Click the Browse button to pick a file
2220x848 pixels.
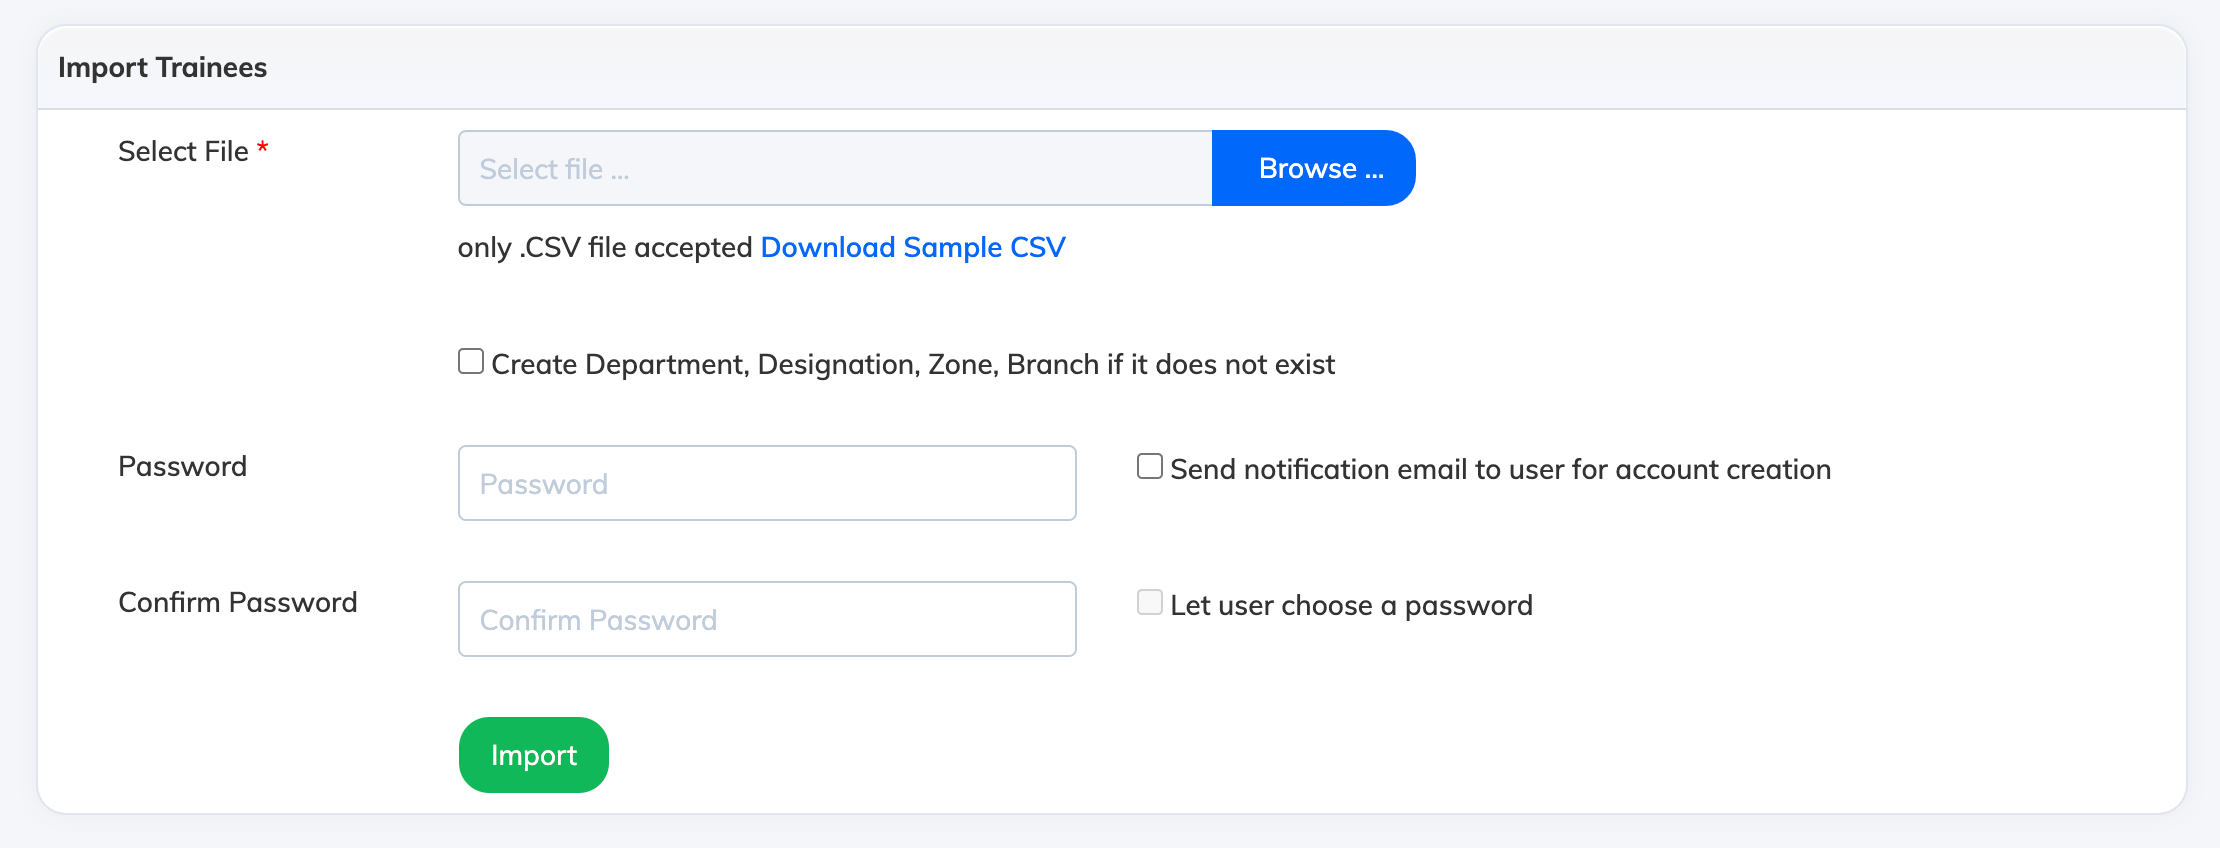click(1313, 168)
